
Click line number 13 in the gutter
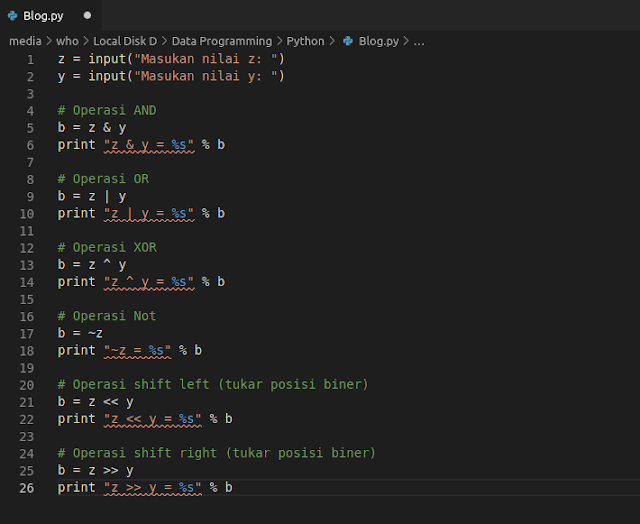point(27,266)
